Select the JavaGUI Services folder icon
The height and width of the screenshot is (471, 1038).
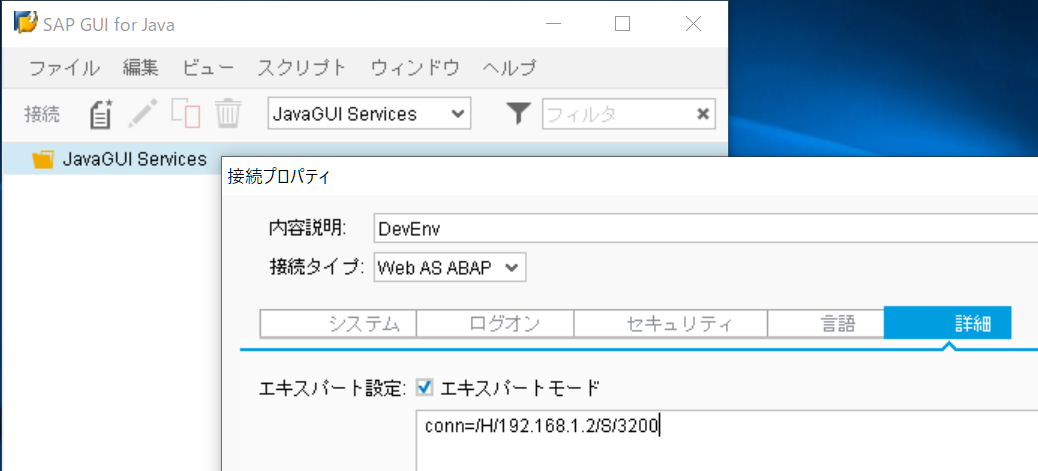pos(42,160)
